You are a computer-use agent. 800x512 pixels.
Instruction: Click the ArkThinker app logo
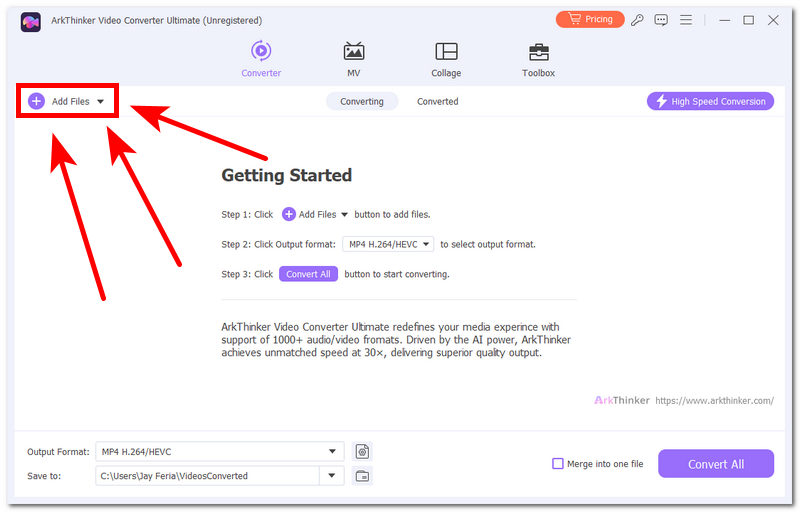(x=31, y=21)
